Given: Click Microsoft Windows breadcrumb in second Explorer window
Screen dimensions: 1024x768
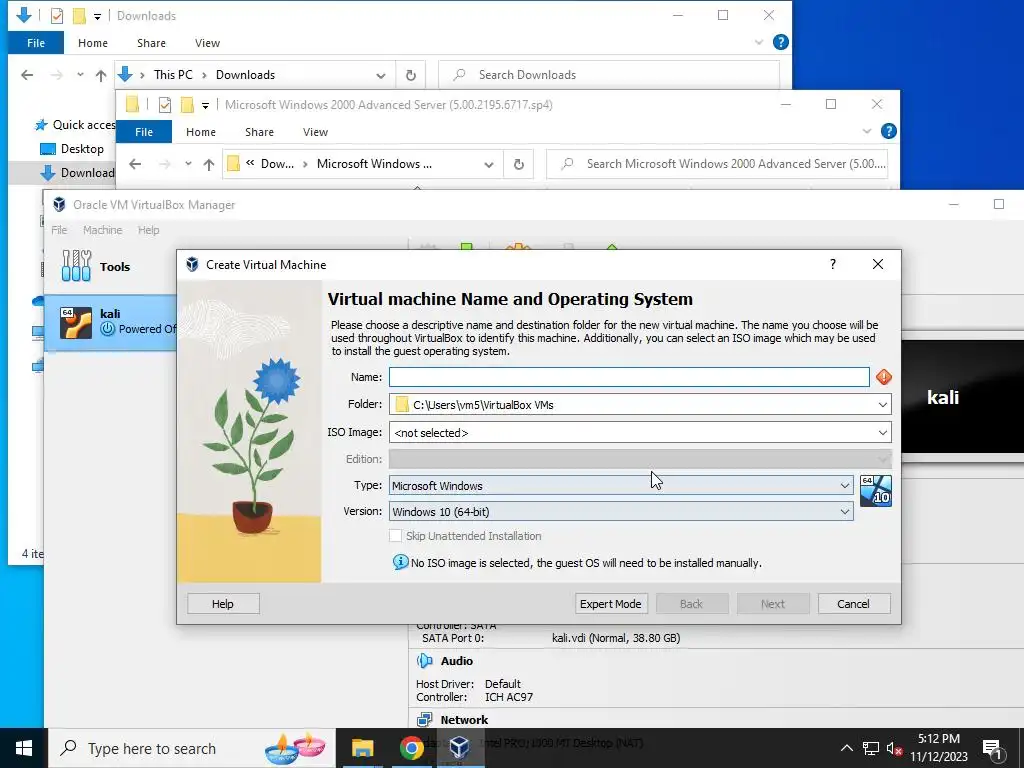Looking at the screenshot, I should click(374, 164).
